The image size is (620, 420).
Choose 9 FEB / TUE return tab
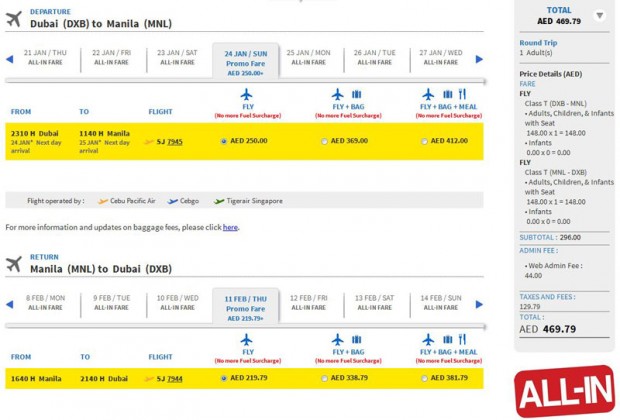click(x=111, y=303)
